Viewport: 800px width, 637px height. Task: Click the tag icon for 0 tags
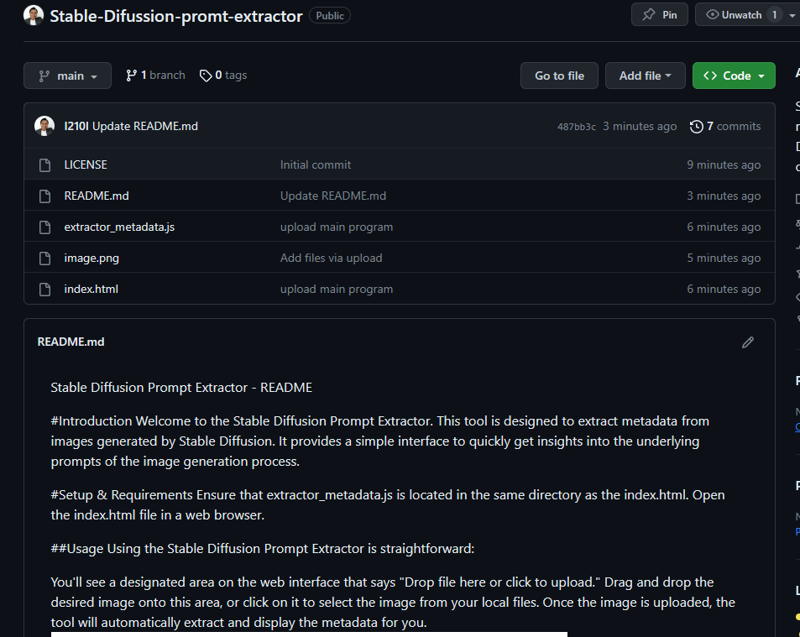(x=205, y=76)
